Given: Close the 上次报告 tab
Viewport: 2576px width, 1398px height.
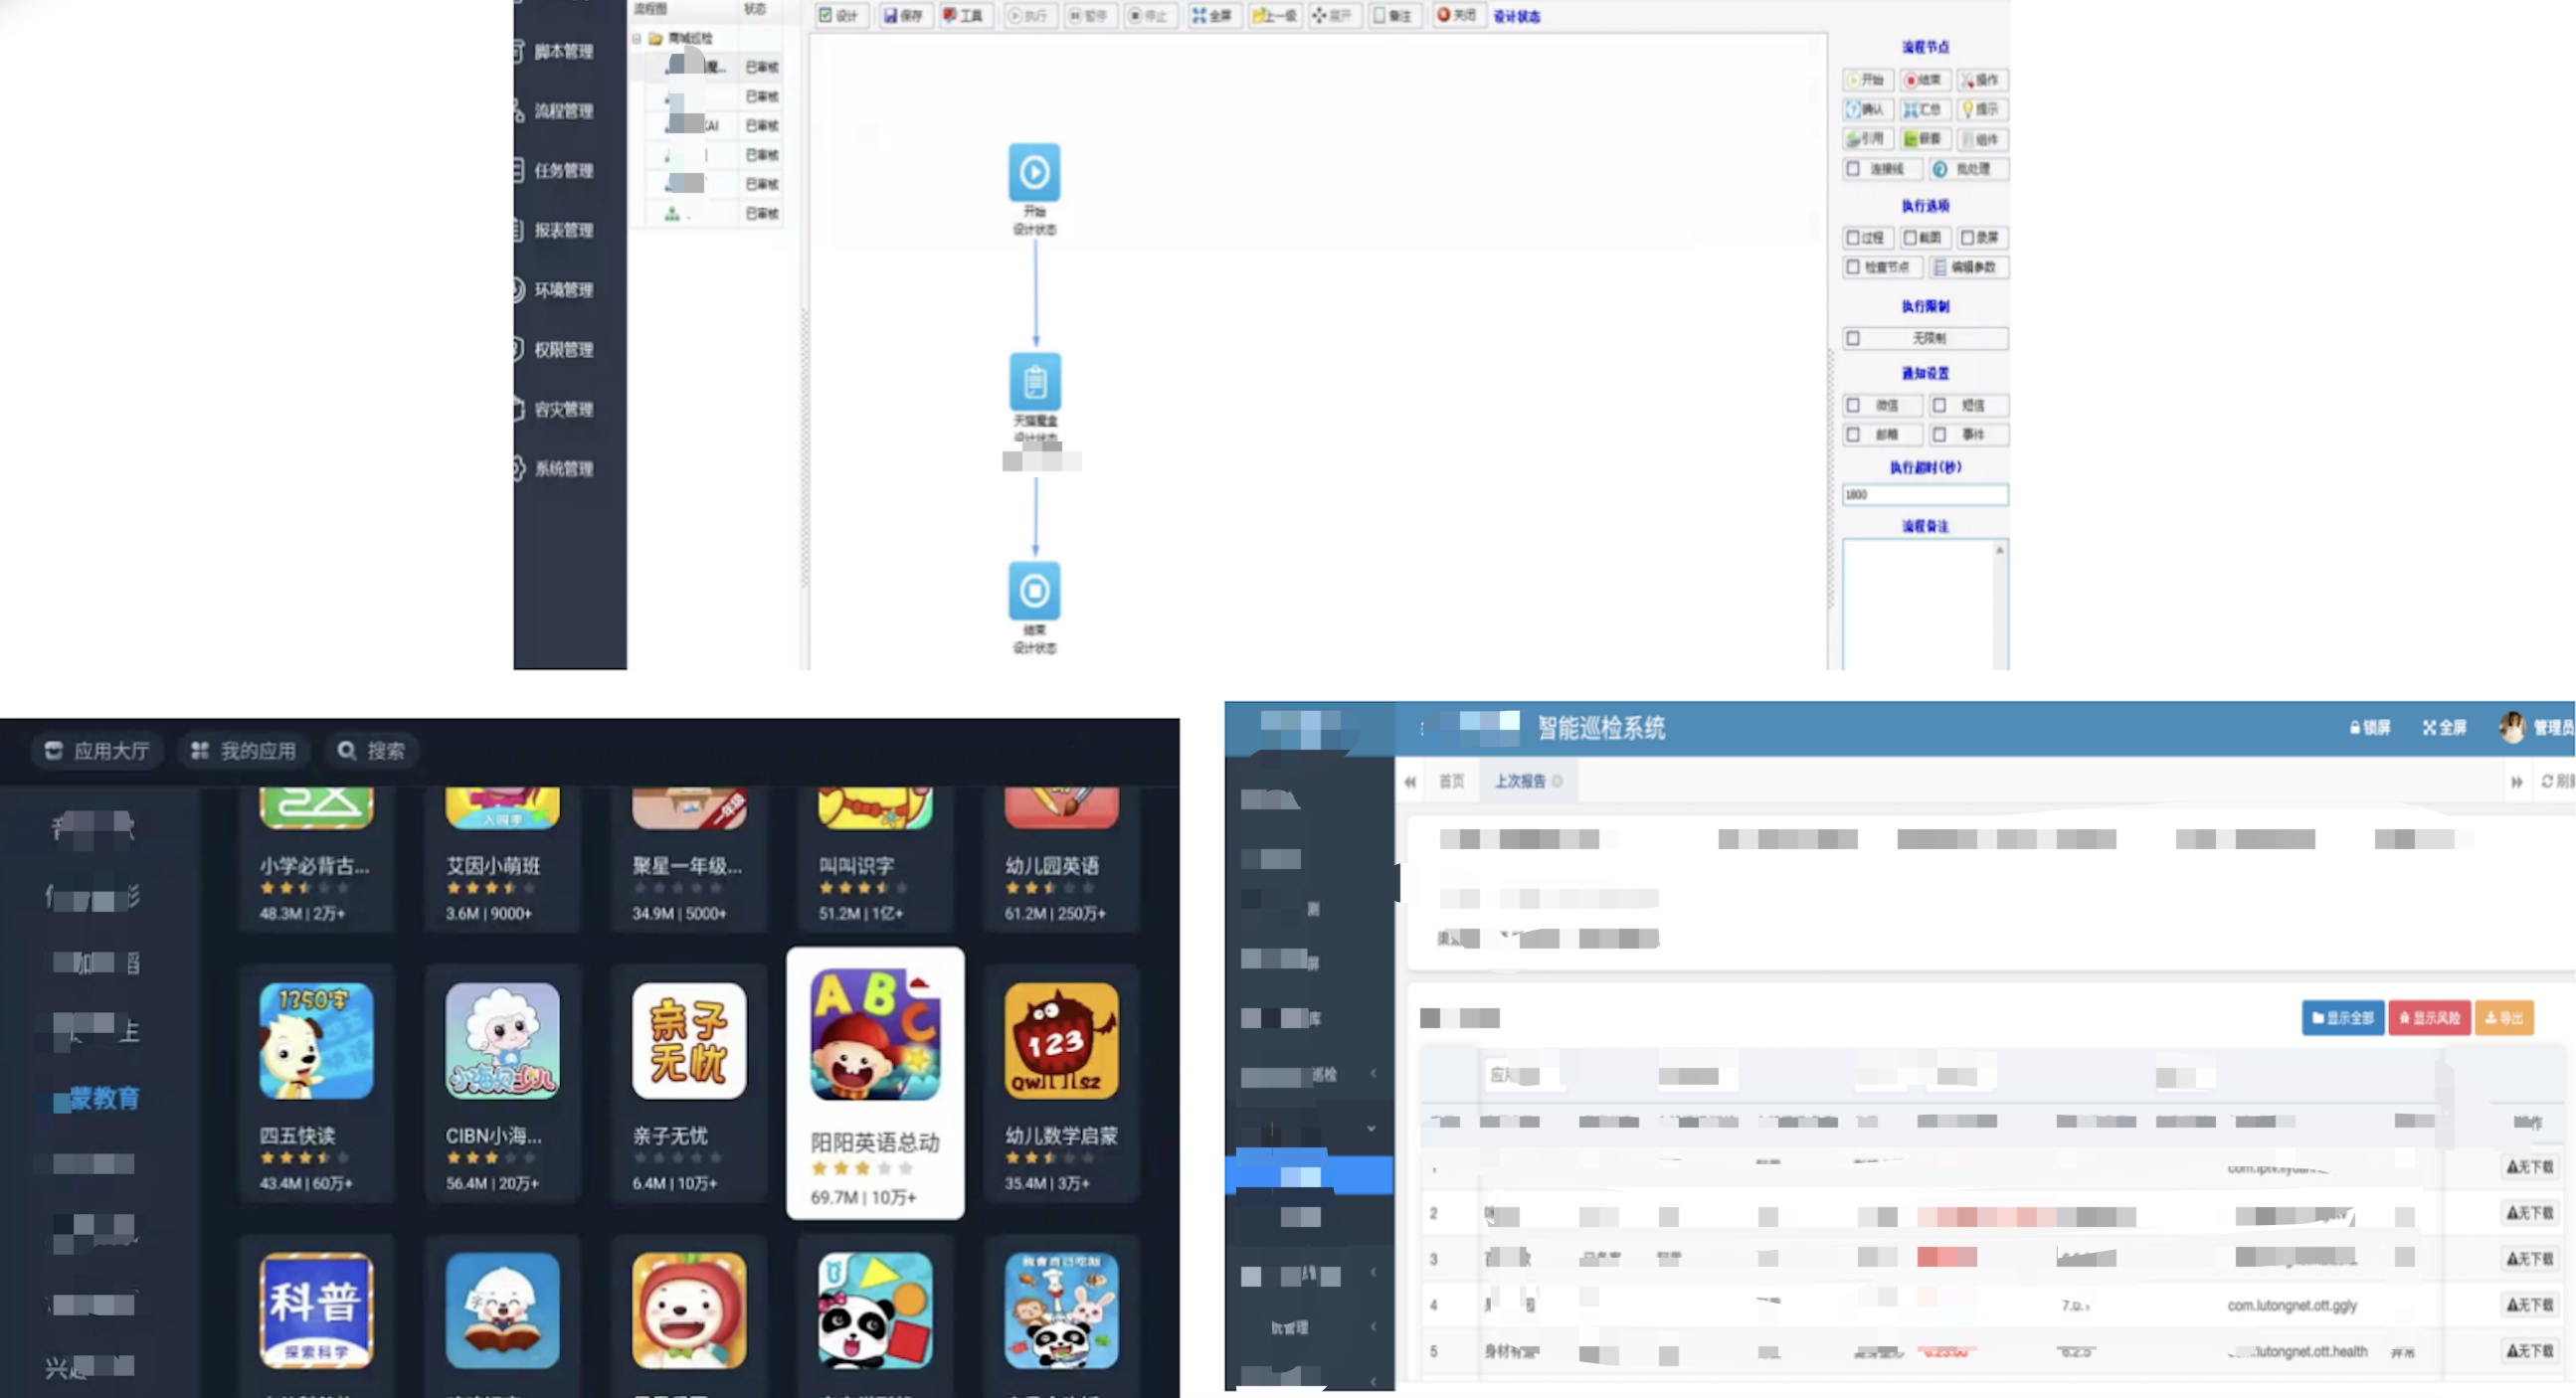Looking at the screenshot, I should coord(1557,781).
